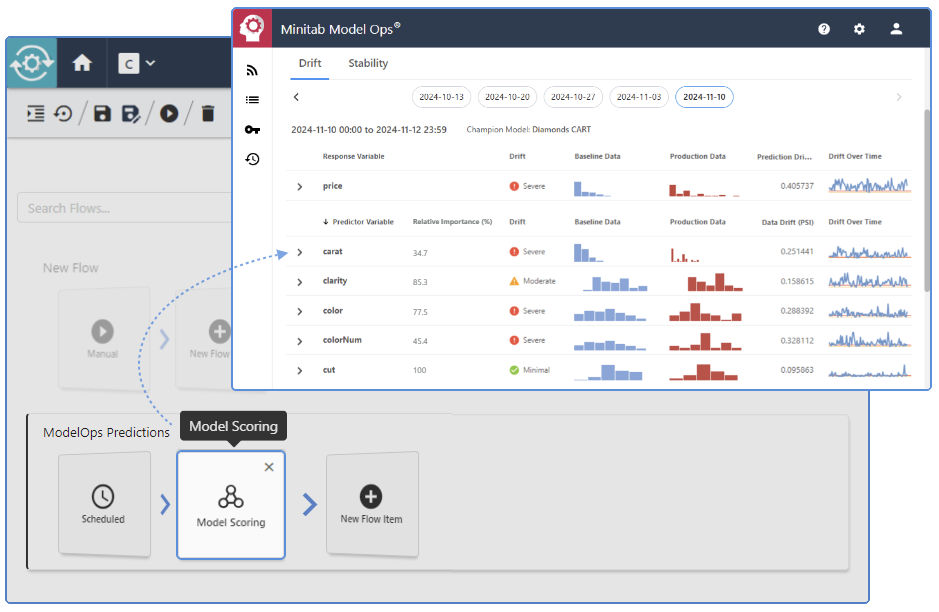Select the Drift tab
This screenshot has height=612, width=939.
pos(310,62)
